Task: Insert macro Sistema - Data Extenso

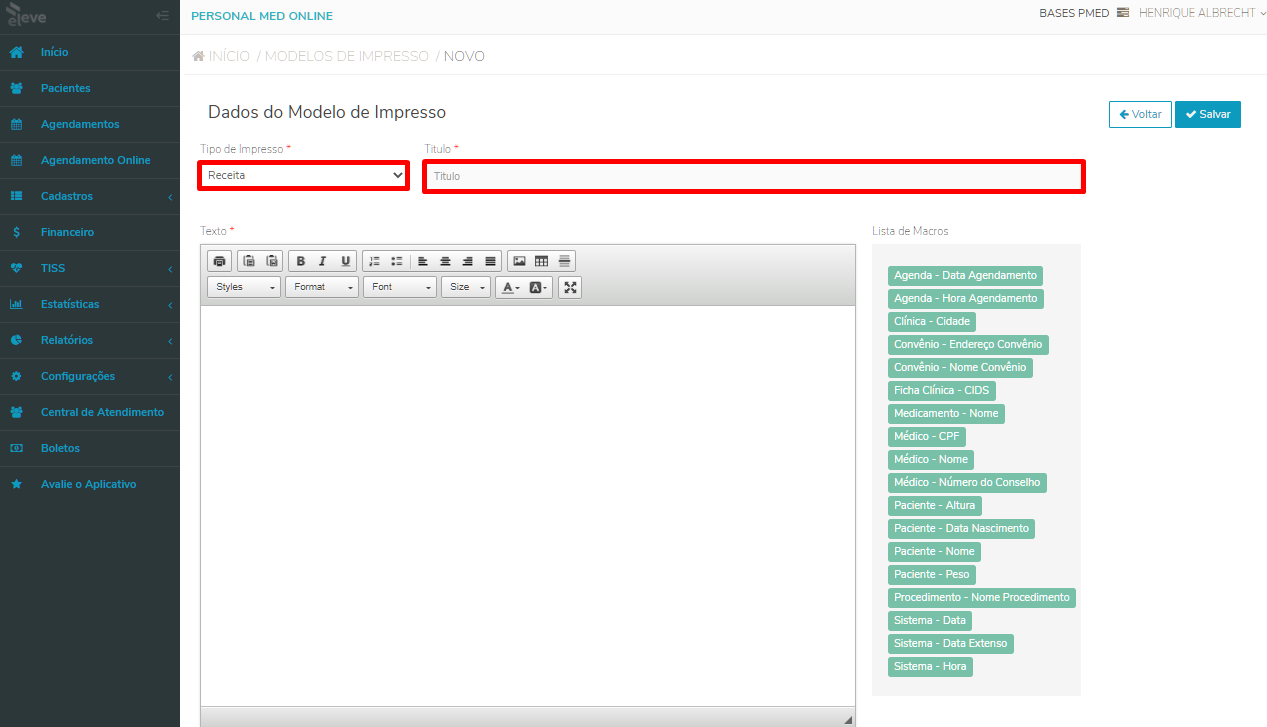Action: click(950, 643)
